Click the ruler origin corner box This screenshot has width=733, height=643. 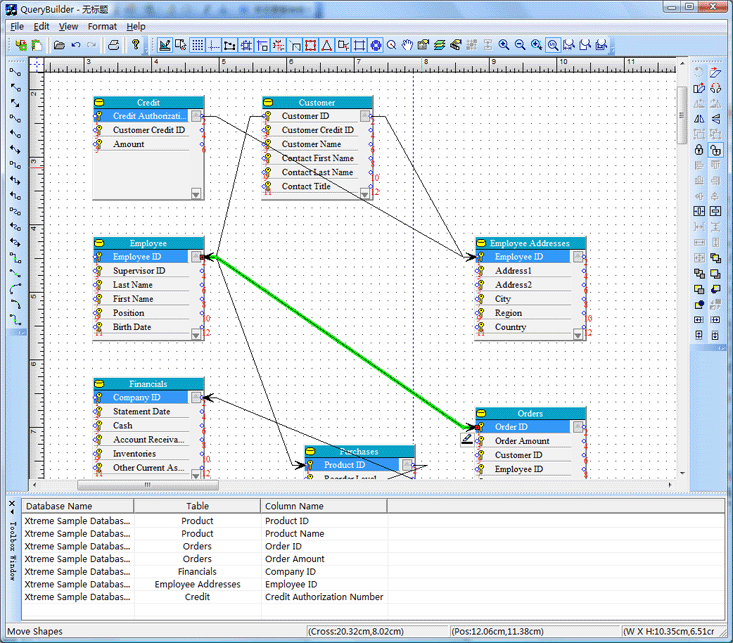36,65
